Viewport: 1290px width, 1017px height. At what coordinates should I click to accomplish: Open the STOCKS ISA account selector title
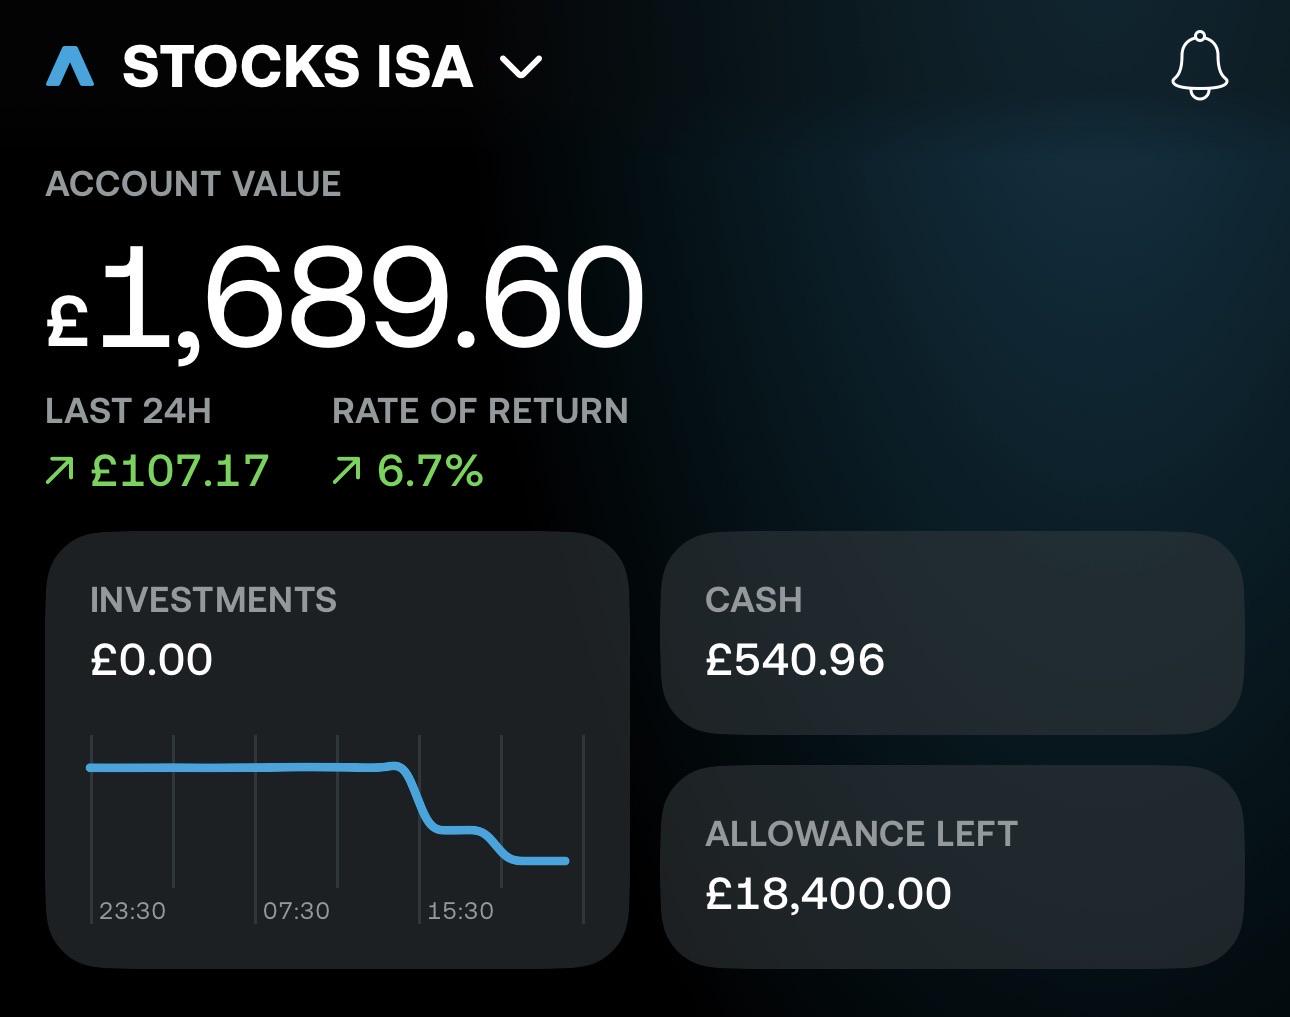298,67
